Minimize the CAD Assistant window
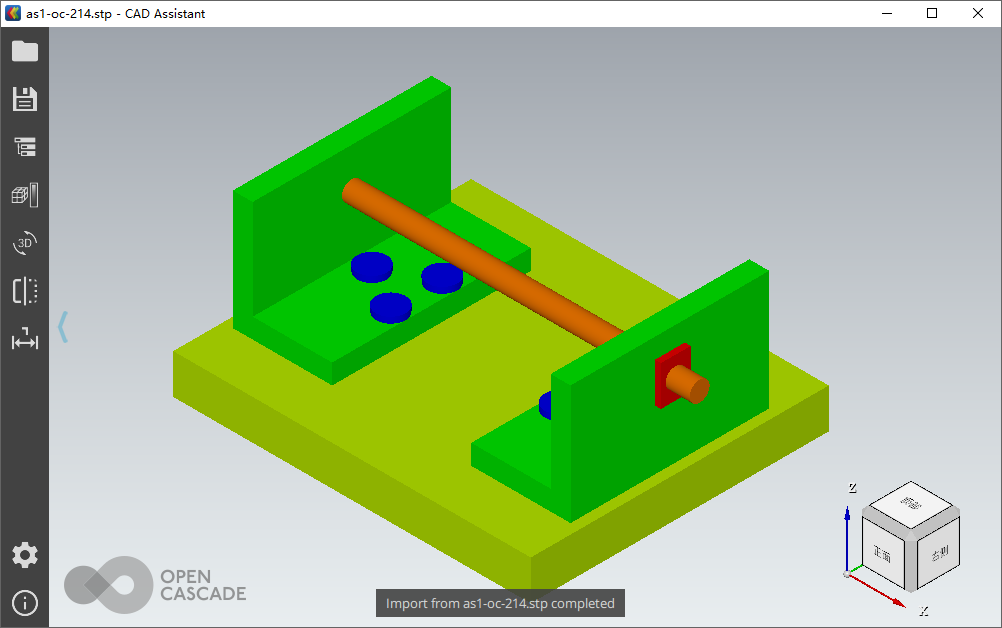The height and width of the screenshot is (628, 1002). pyautogui.click(x=887, y=13)
